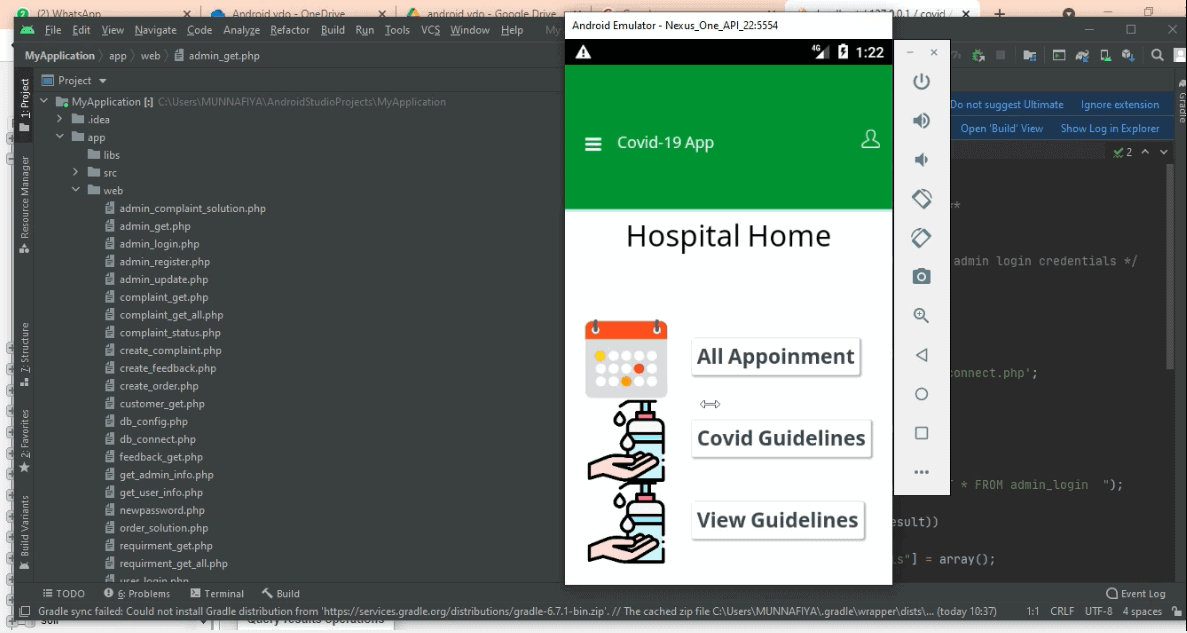Click the Ignore extension link
Image resolution: width=1187 pixels, height=633 pixels.
pos(1119,104)
